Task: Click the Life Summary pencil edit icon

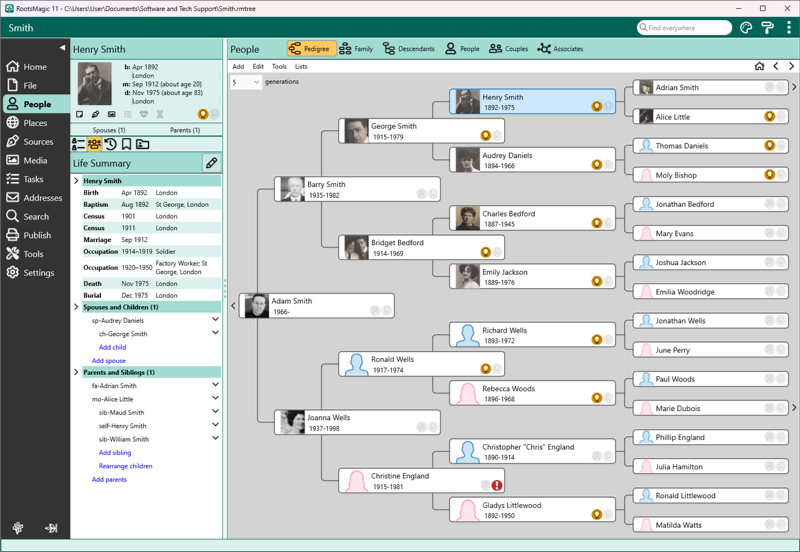Action: 211,163
